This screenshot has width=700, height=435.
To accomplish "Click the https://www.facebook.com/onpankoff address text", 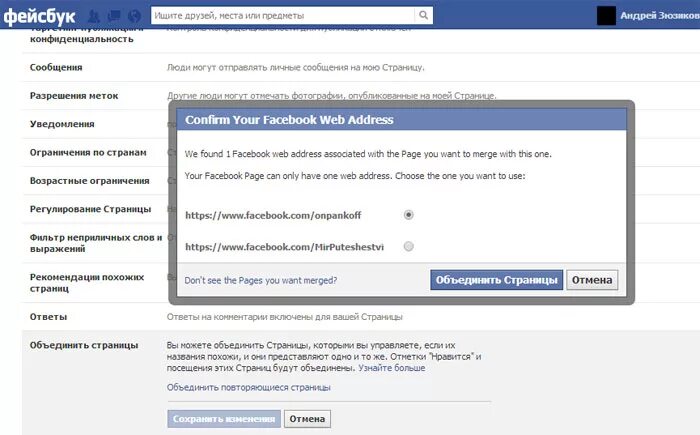I will pyautogui.click(x=273, y=215).
